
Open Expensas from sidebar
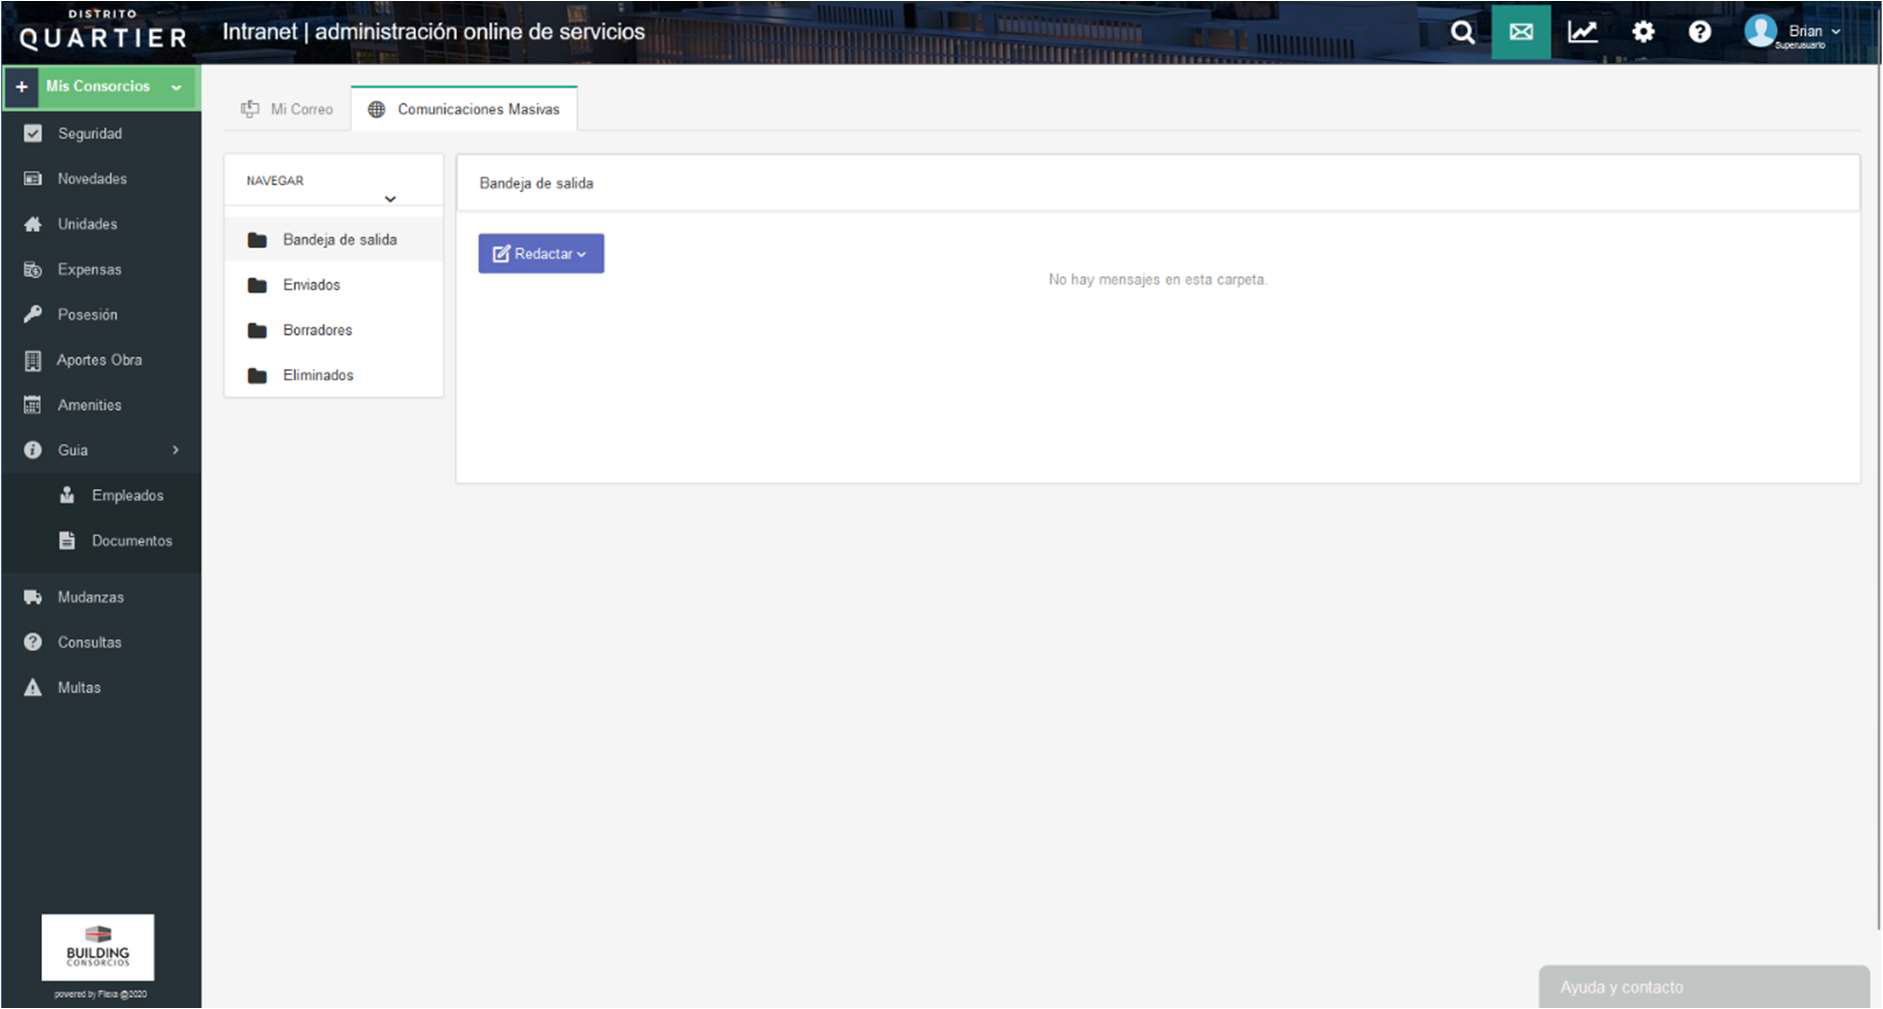(89, 269)
